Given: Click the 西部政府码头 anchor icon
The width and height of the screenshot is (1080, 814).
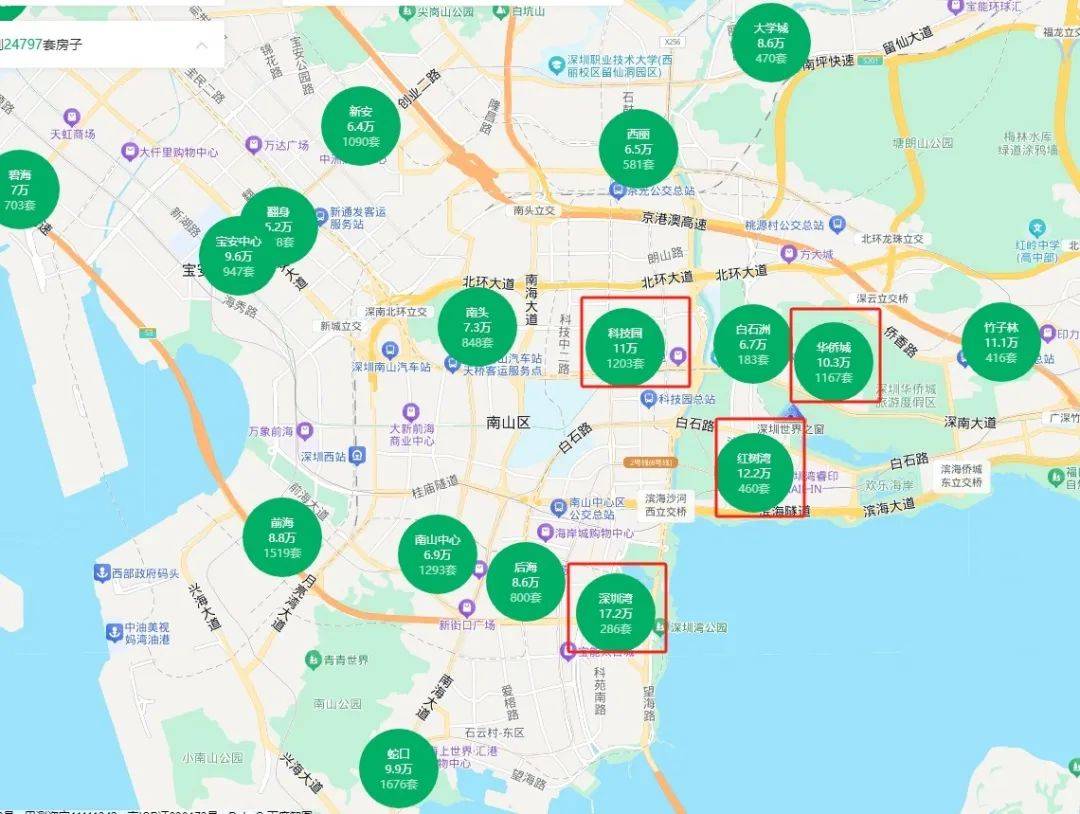Looking at the screenshot, I should click(x=102, y=572).
